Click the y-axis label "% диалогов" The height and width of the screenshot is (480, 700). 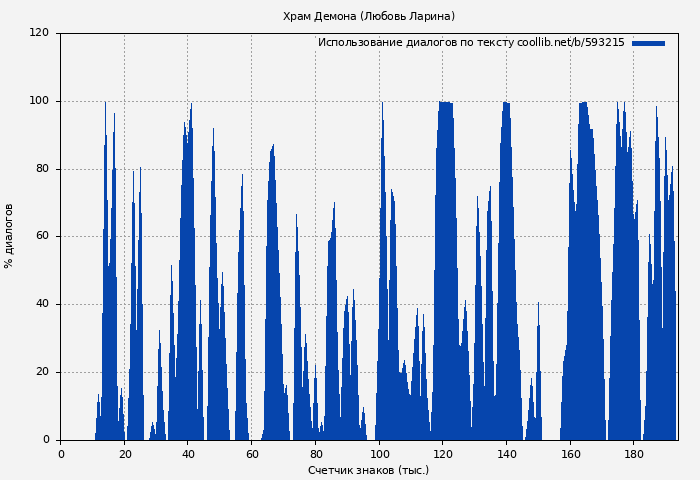click(9, 236)
